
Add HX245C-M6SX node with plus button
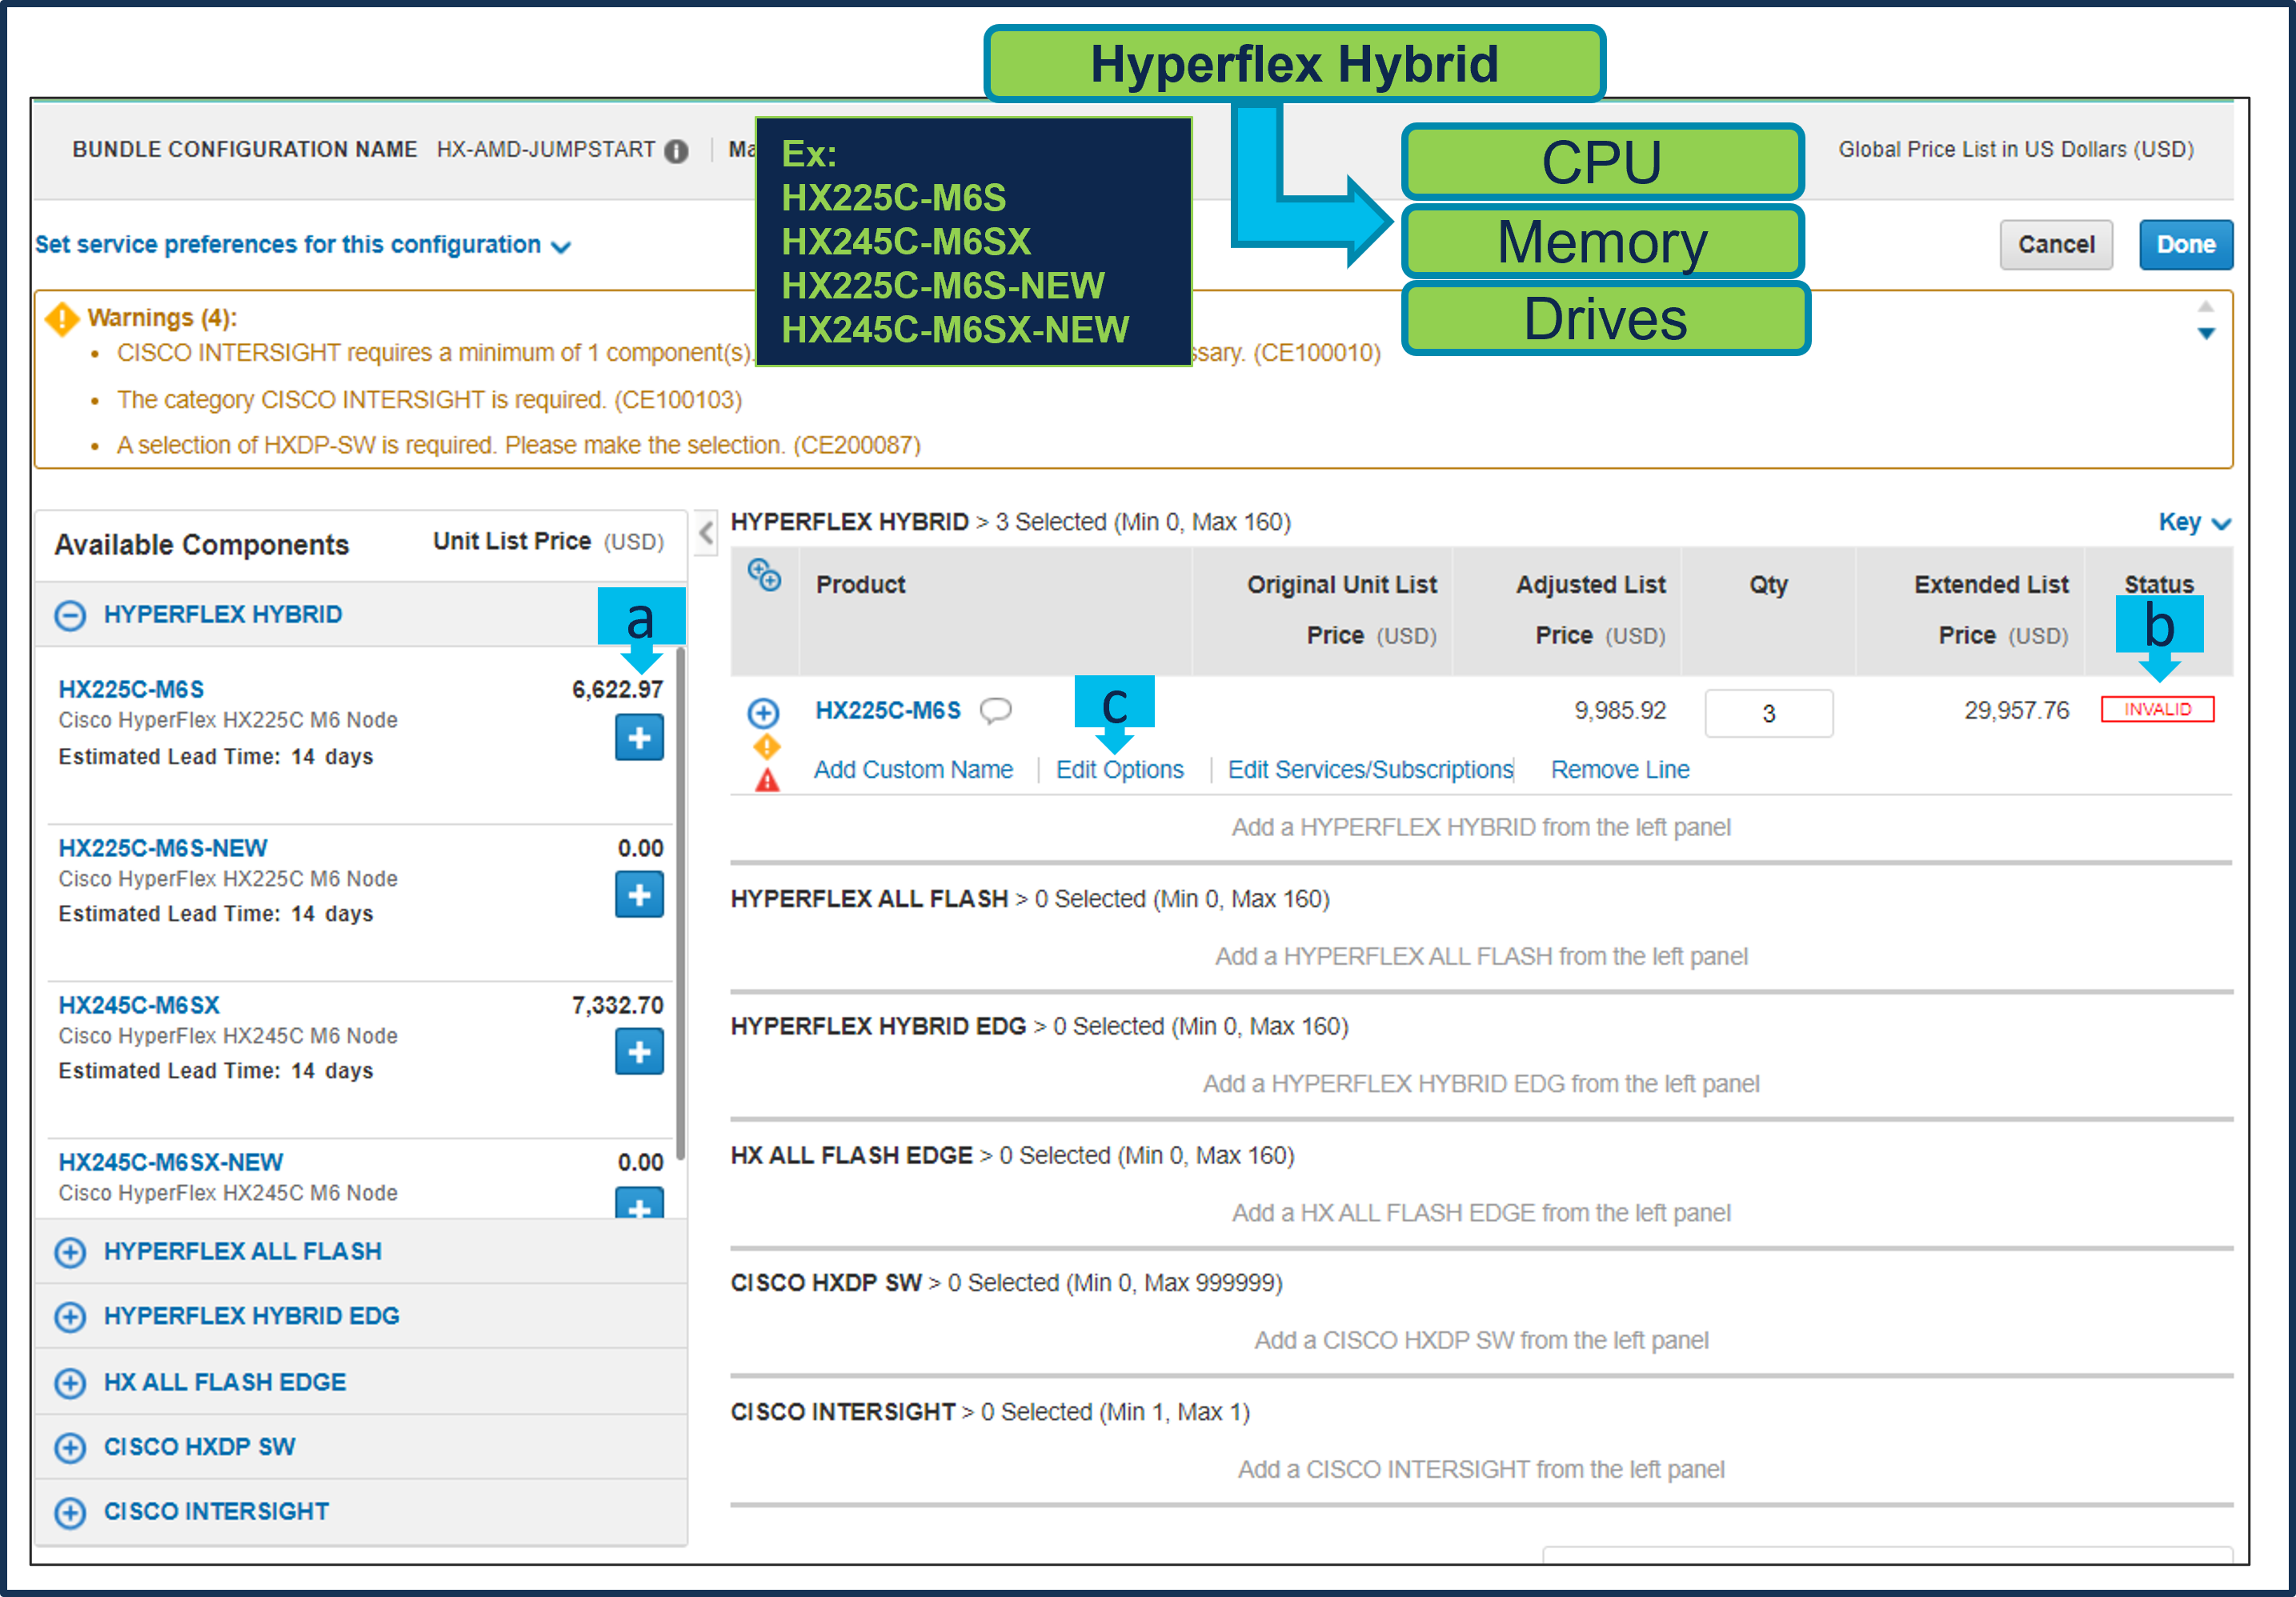pos(639,1052)
